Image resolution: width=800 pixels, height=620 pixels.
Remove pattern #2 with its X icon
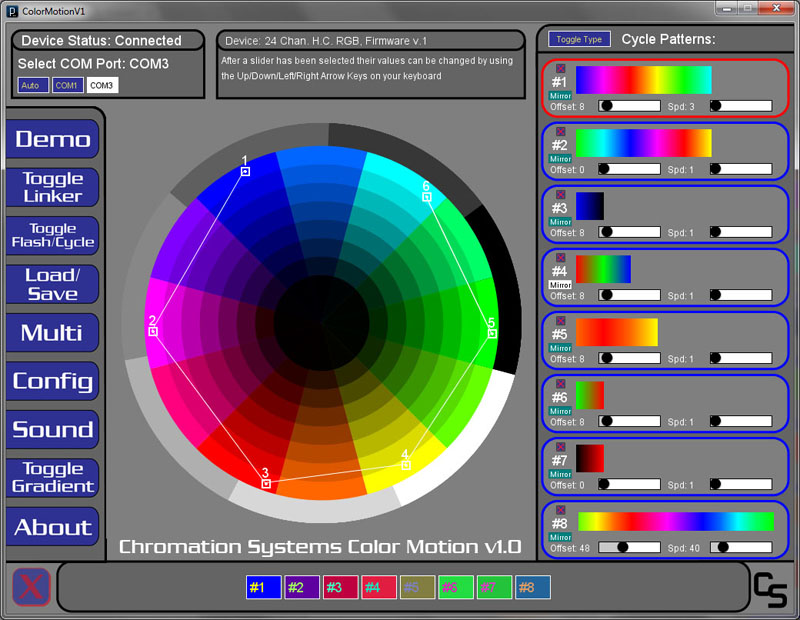click(x=560, y=132)
